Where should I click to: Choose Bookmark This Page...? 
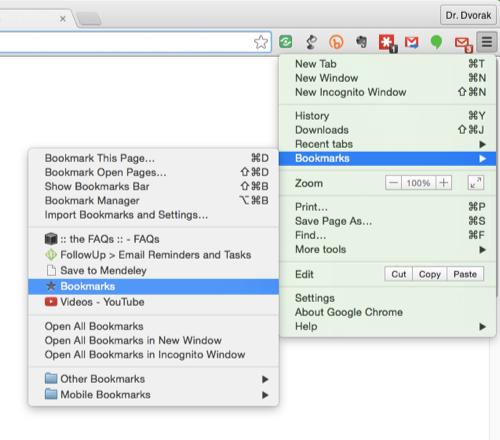pos(153,158)
